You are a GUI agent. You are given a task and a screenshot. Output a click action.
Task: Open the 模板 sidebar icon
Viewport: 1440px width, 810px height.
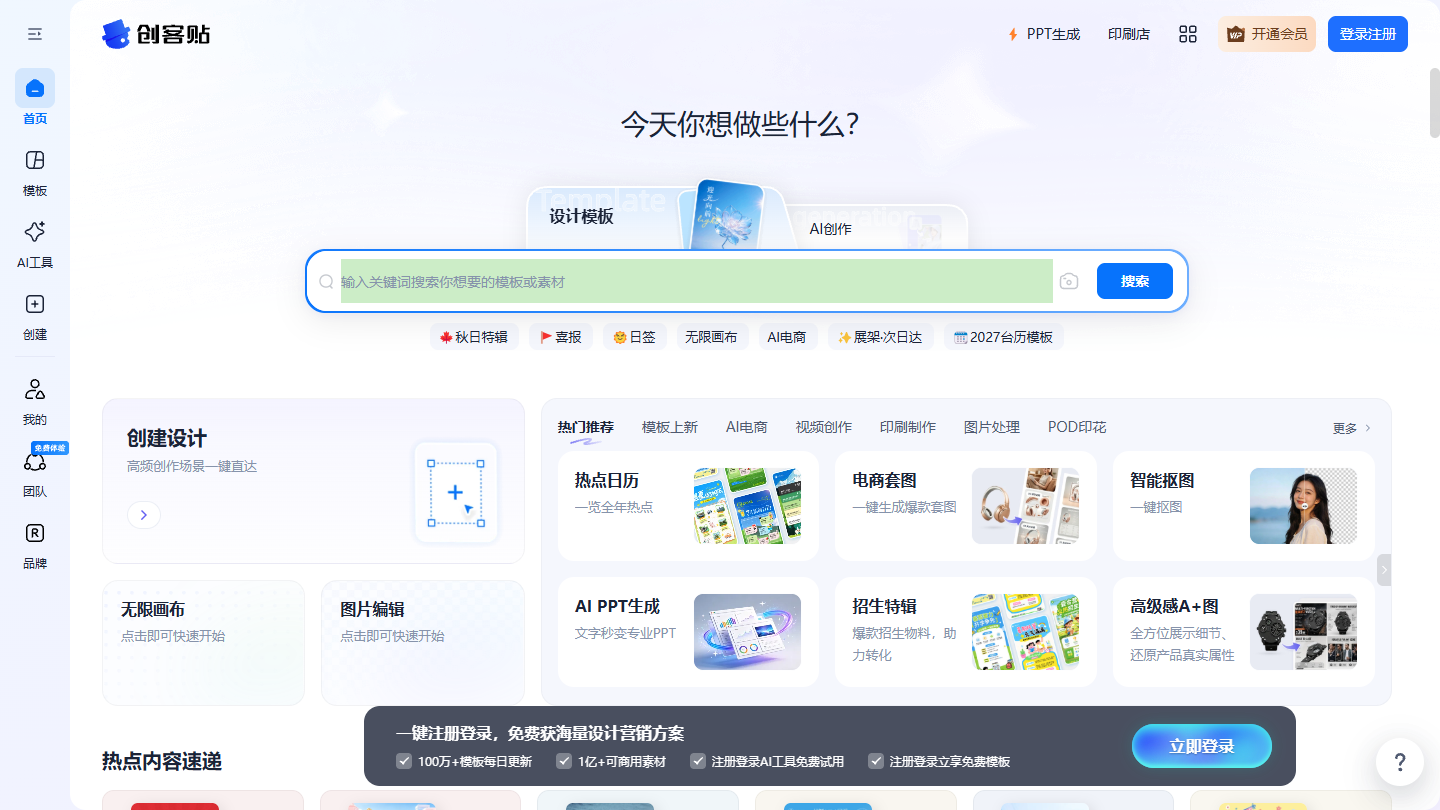click(35, 160)
